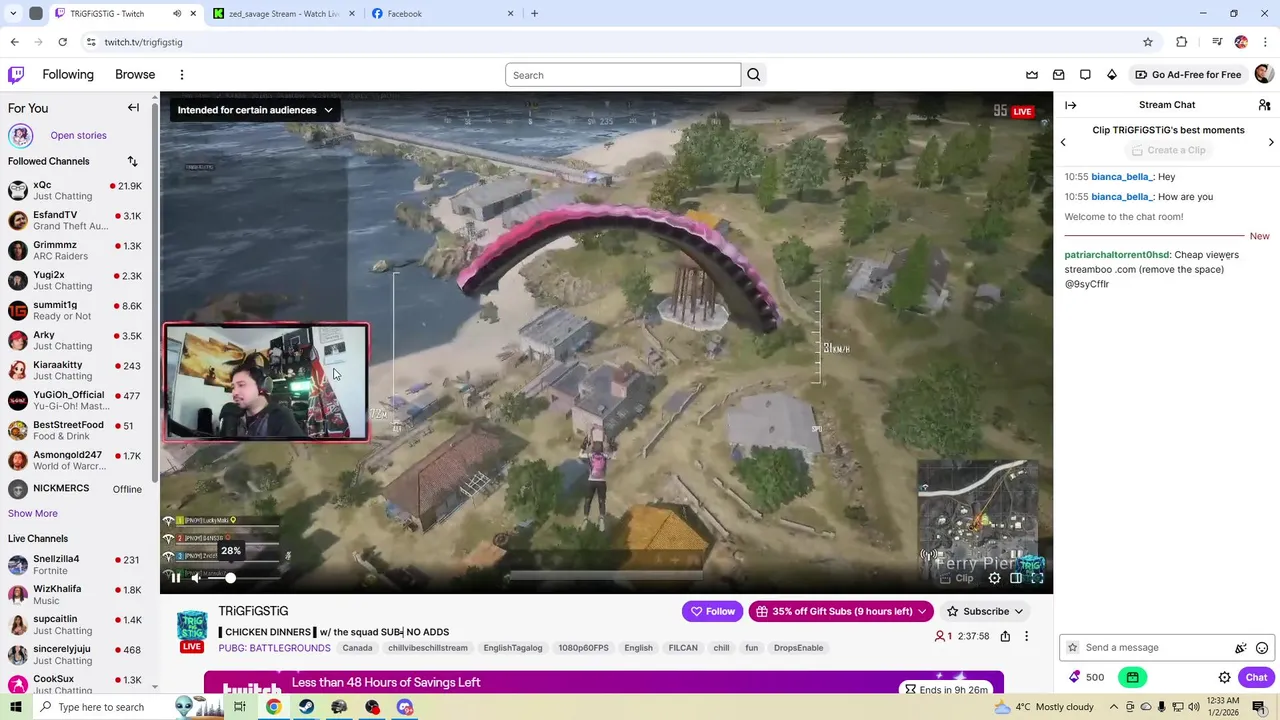Click the chillvibeschillstream tag

pos(428,648)
